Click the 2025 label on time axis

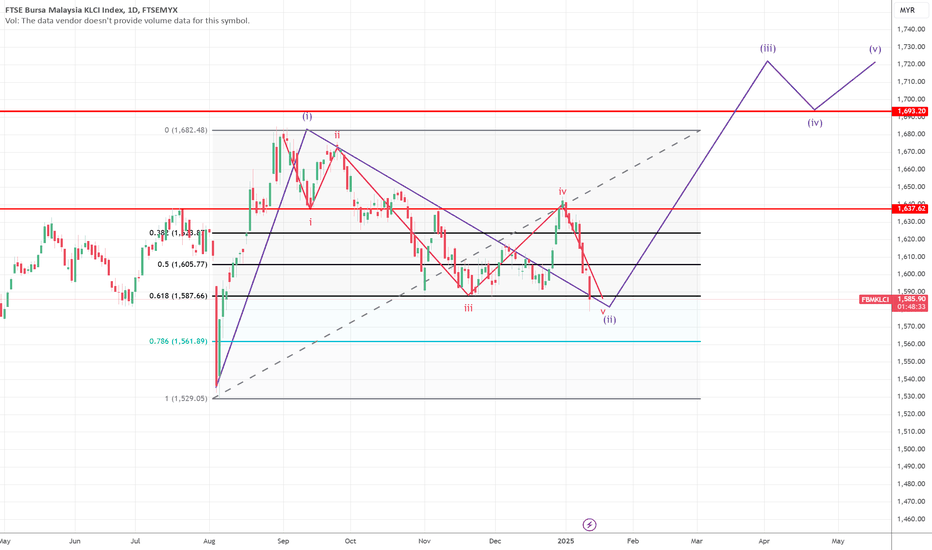(566, 541)
